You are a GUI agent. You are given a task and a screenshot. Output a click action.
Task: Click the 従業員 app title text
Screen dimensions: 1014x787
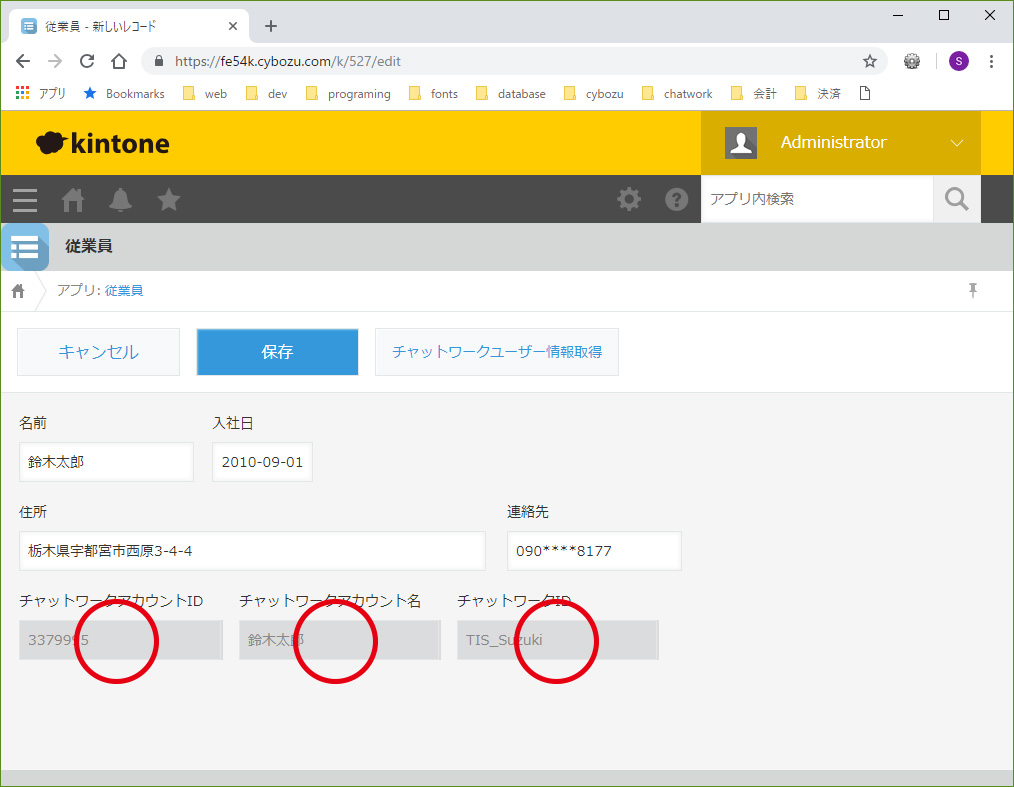89,246
